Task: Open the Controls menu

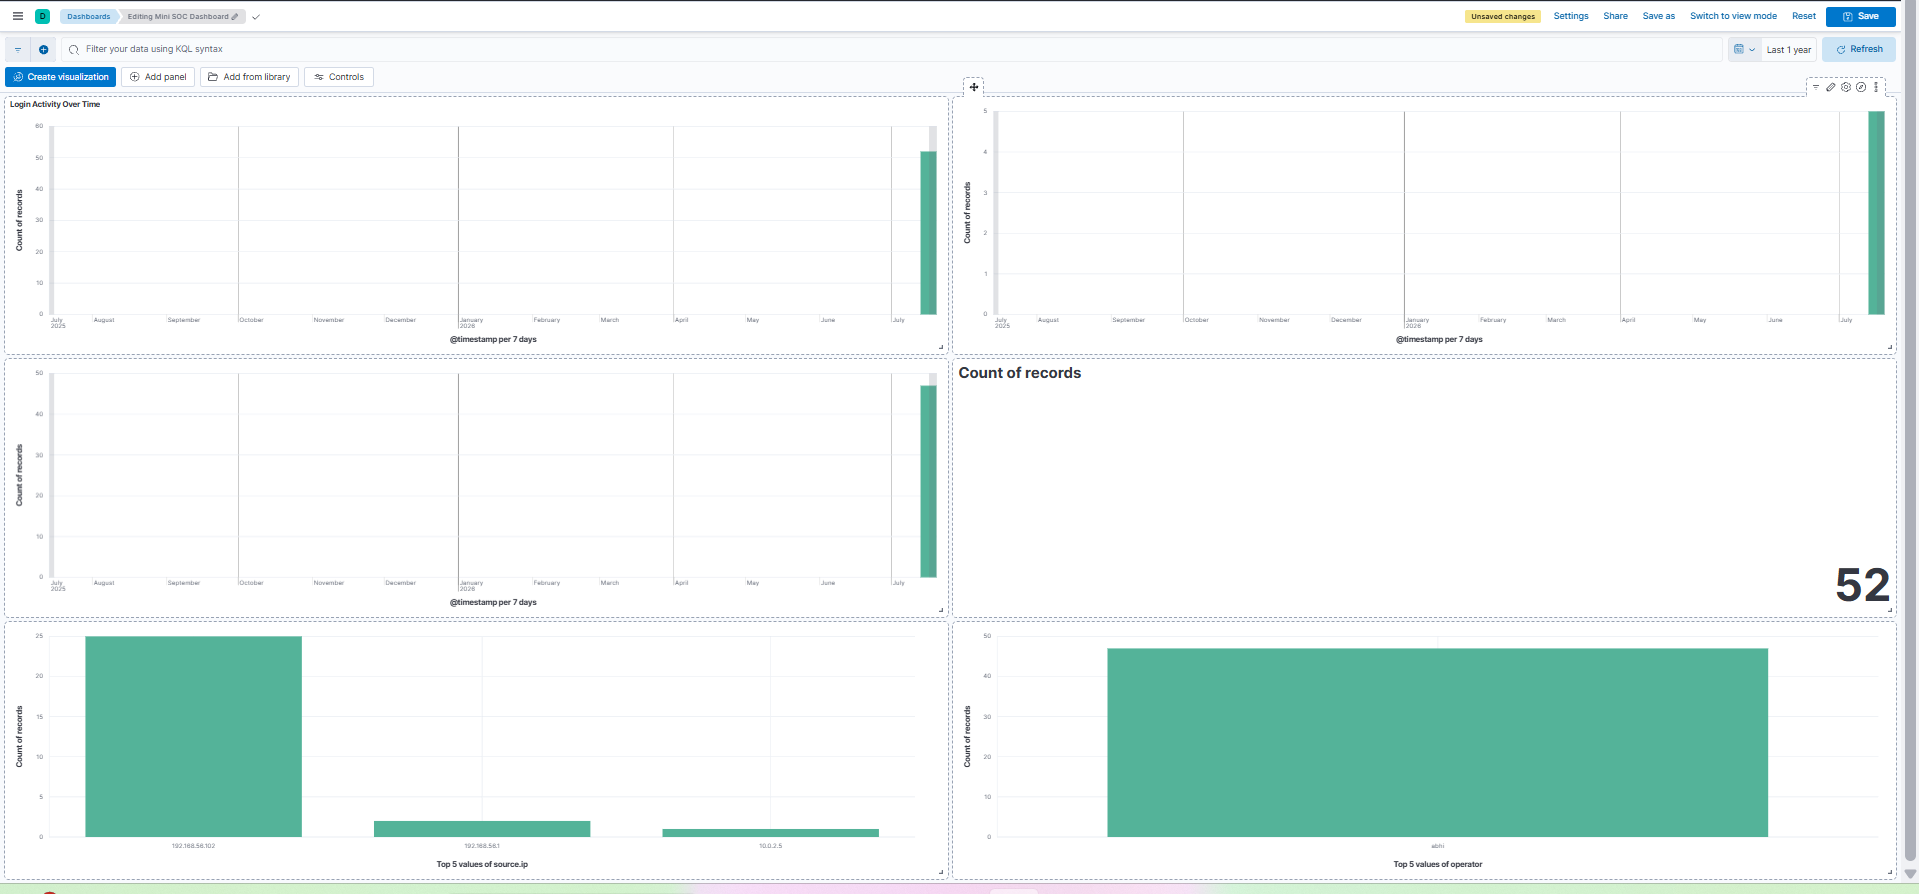Action: [x=339, y=77]
